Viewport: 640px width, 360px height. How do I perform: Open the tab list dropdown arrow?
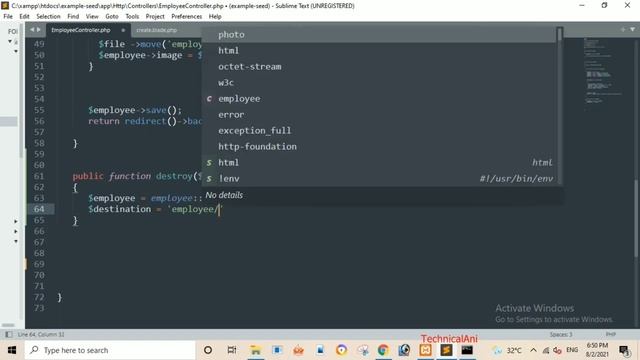(632, 29)
